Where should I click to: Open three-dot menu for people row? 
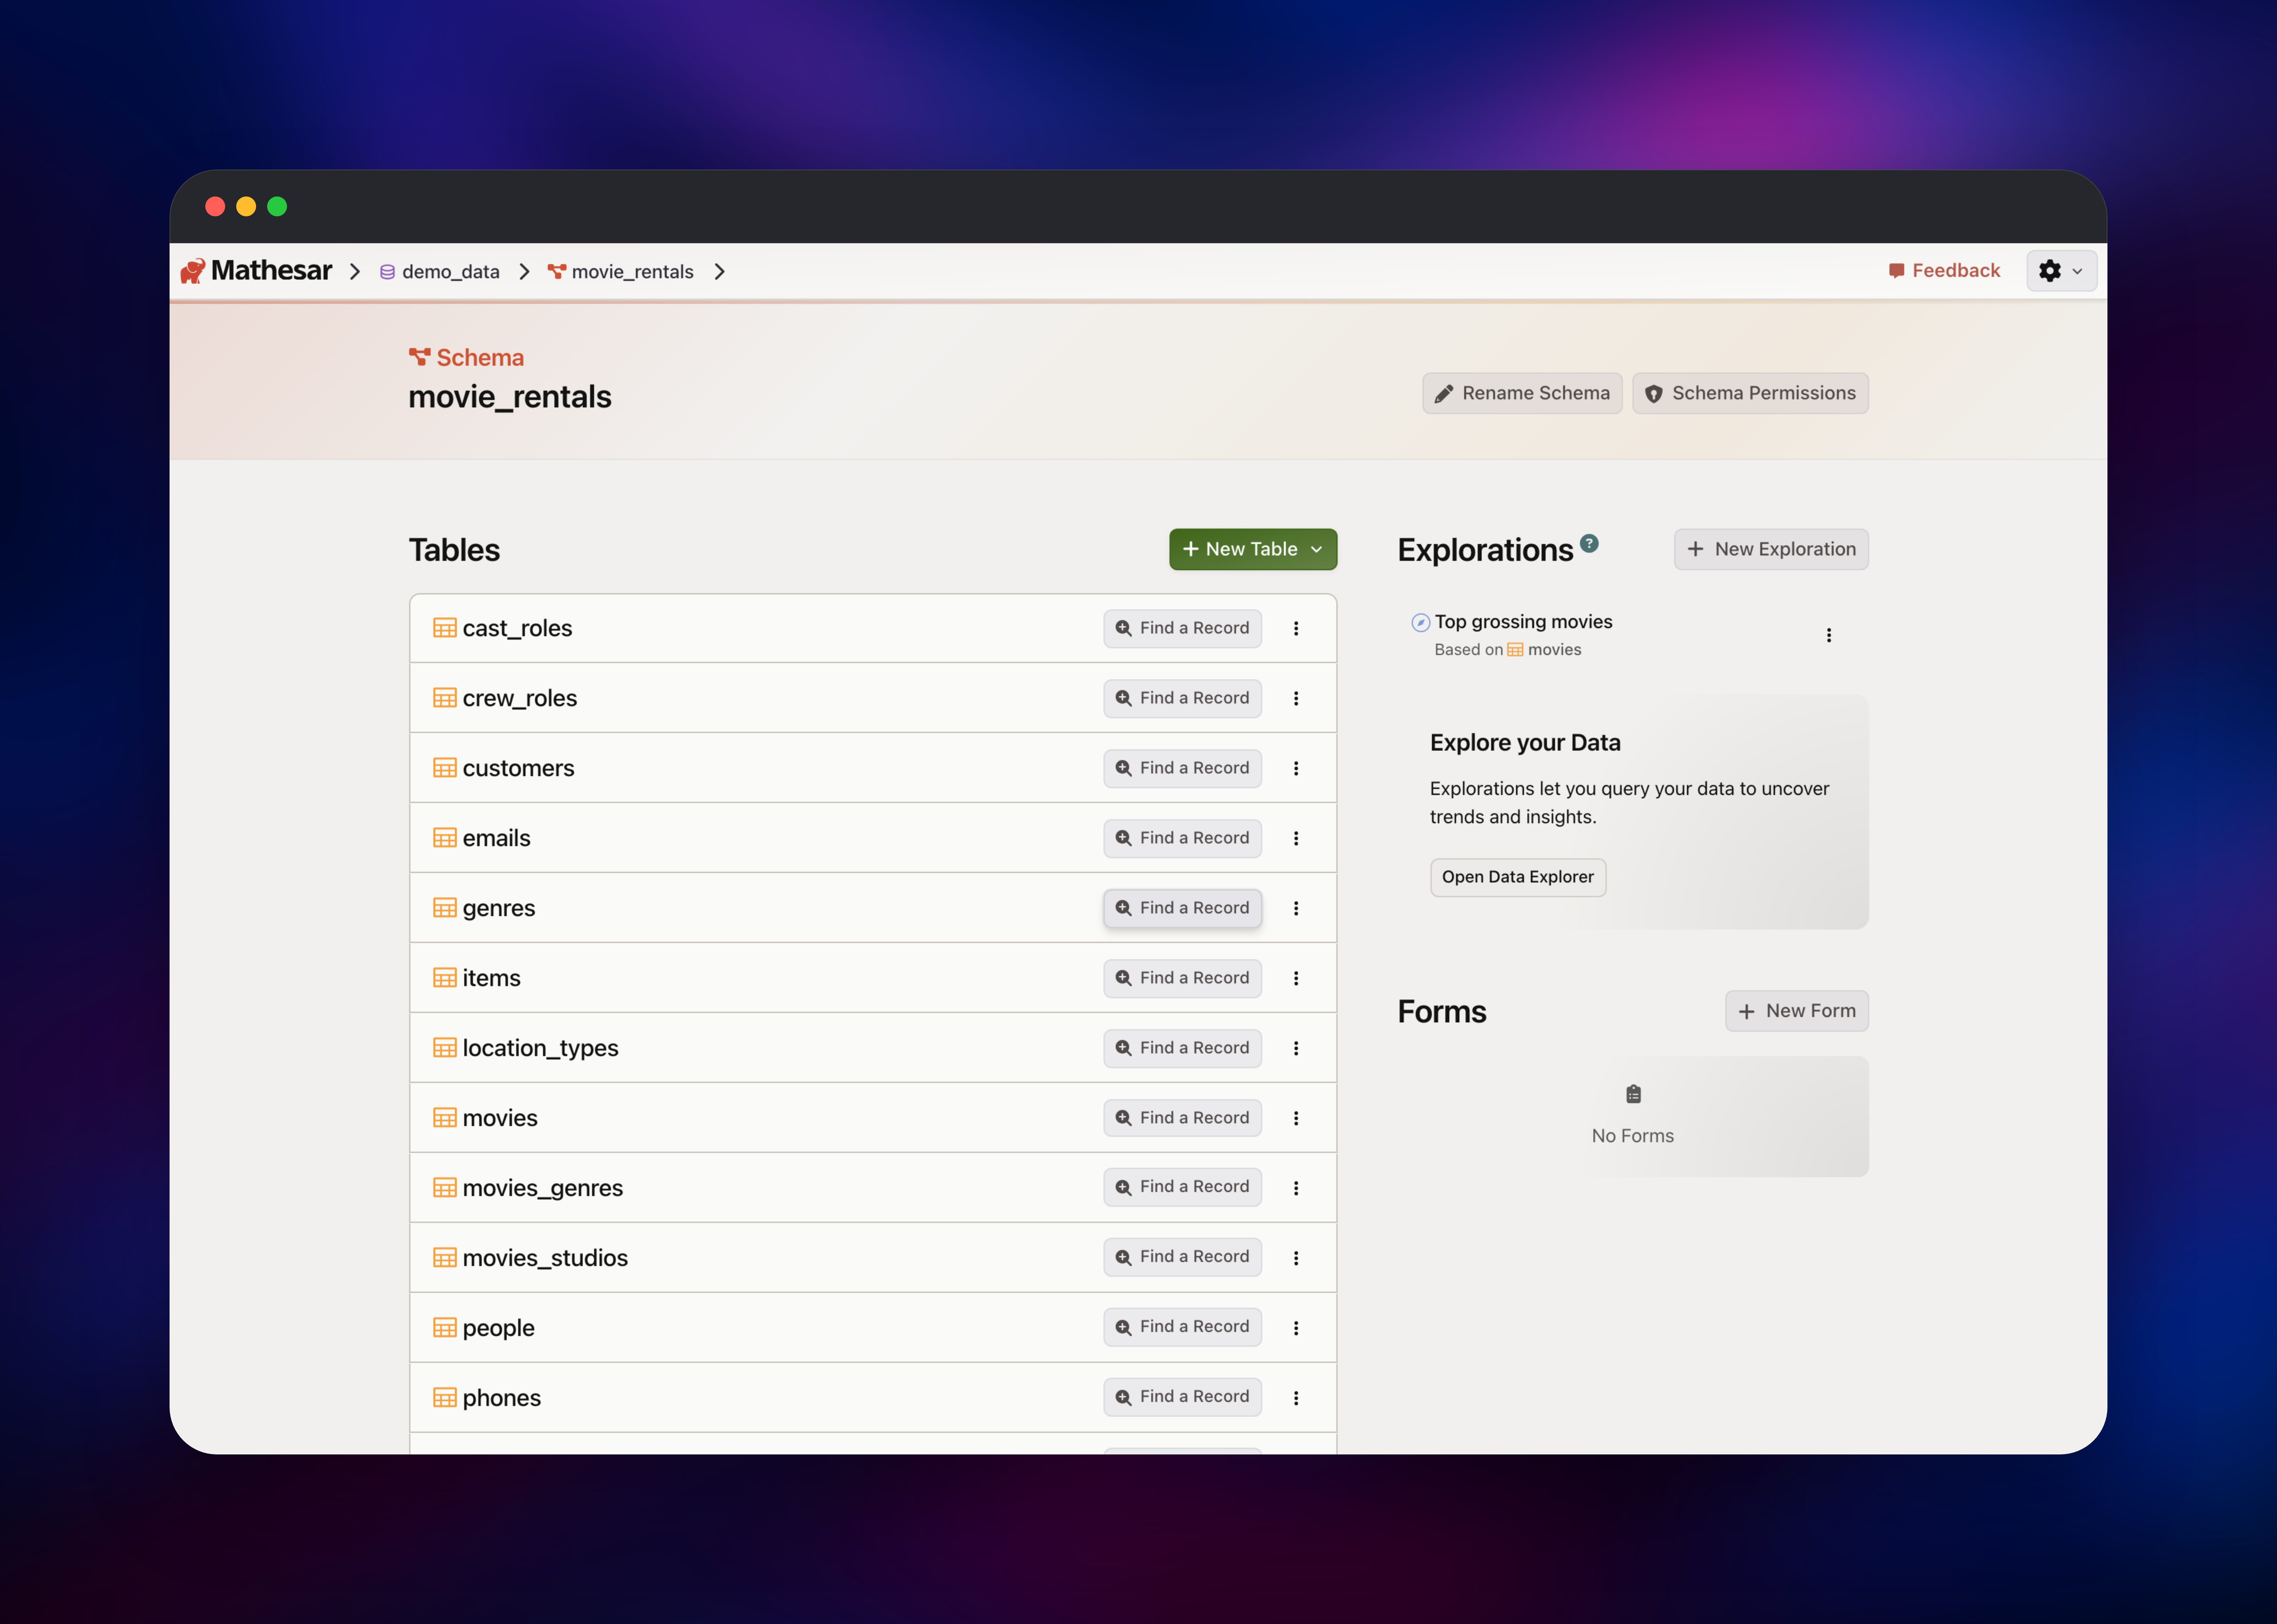[1296, 1328]
